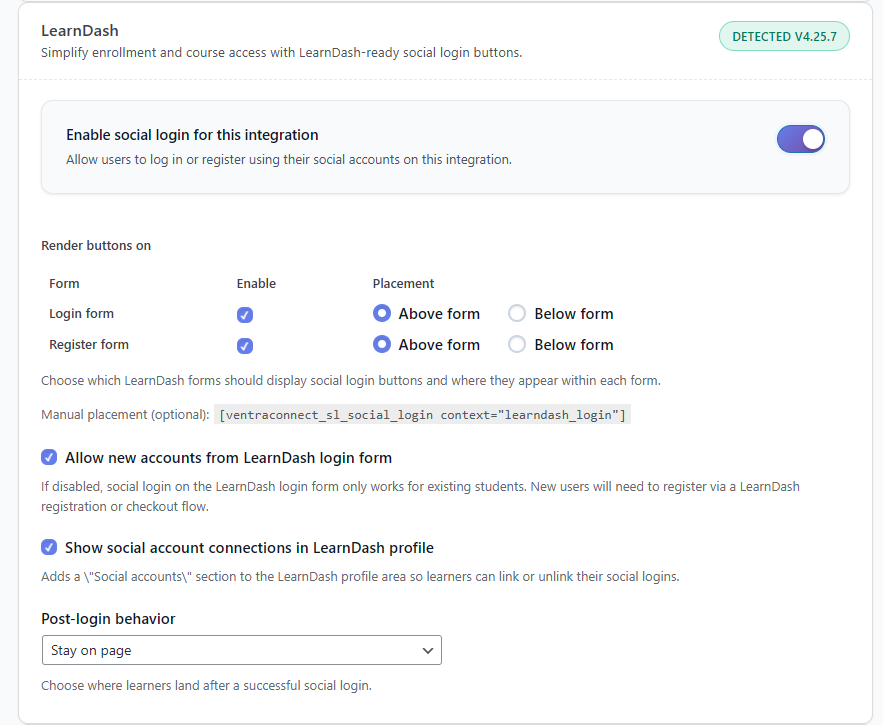Click the DETECTED V4.25.7 version badge

pyautogui.click(x=784, y=37)
